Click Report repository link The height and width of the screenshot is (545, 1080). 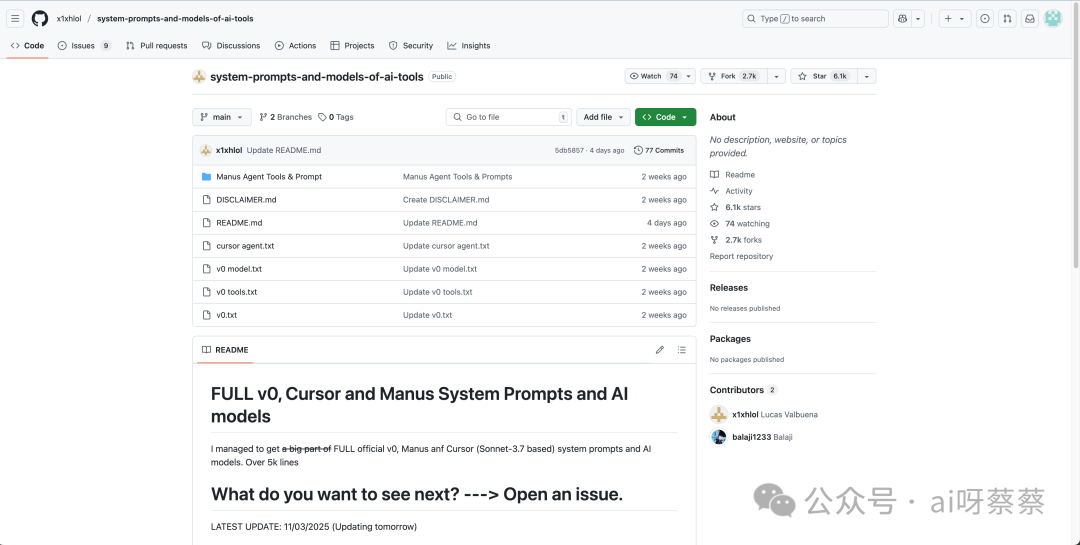click(x=741, y=256)
